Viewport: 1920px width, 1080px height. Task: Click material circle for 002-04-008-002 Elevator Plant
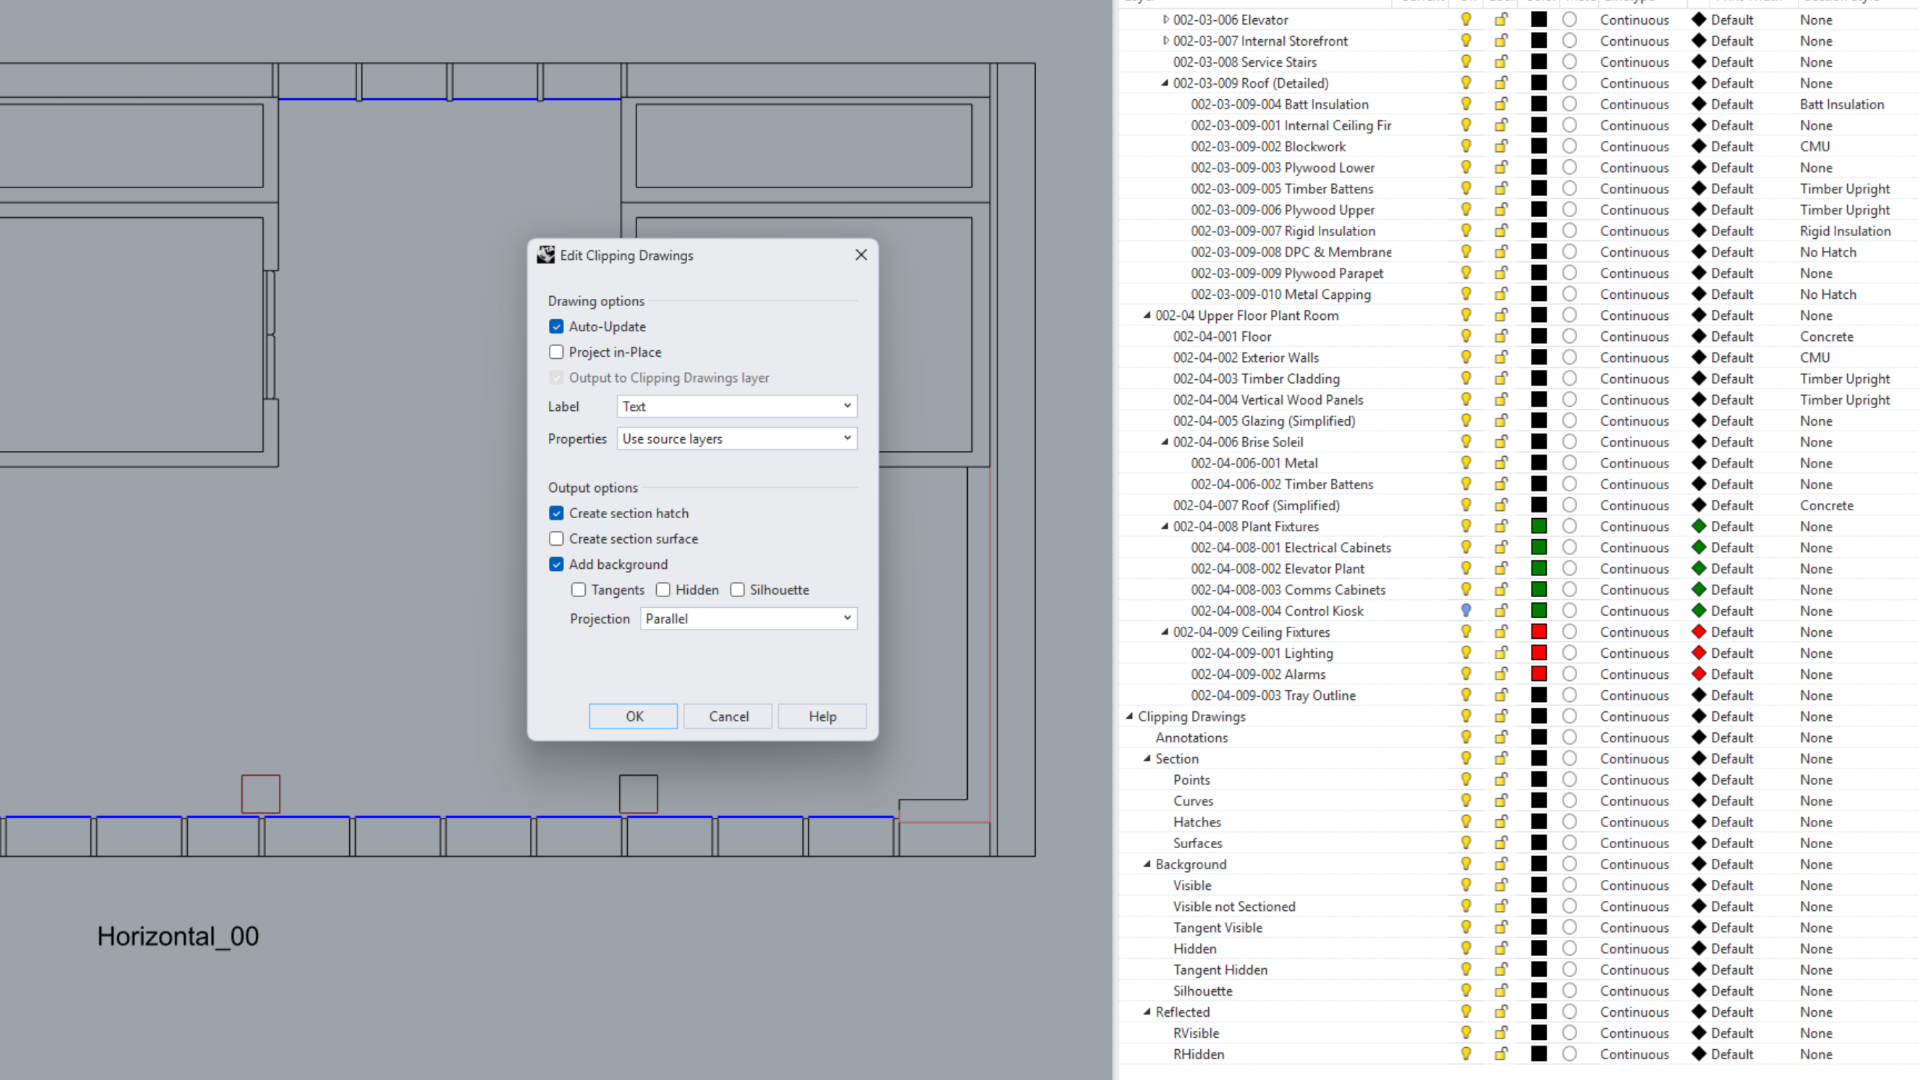point(1570,569)
